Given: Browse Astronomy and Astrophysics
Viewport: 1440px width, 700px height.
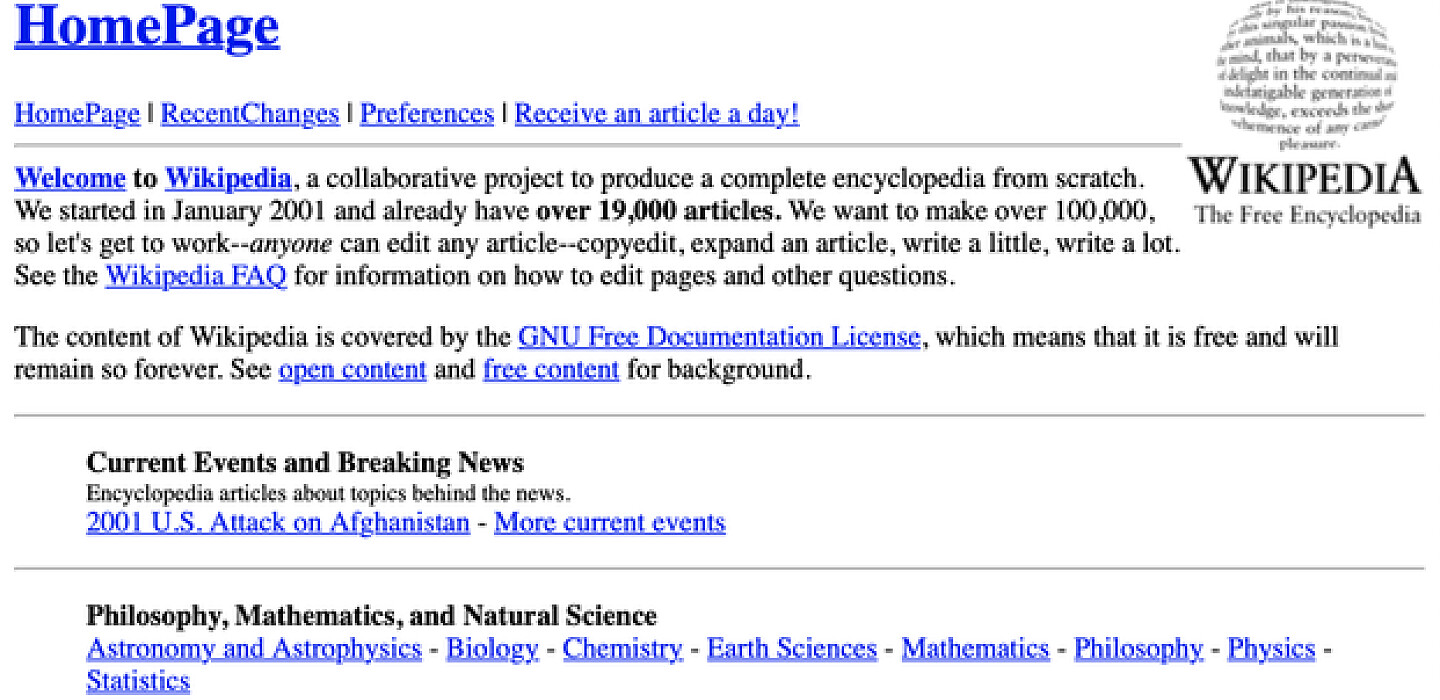Looking at the screenshot, I should point(254,648).
